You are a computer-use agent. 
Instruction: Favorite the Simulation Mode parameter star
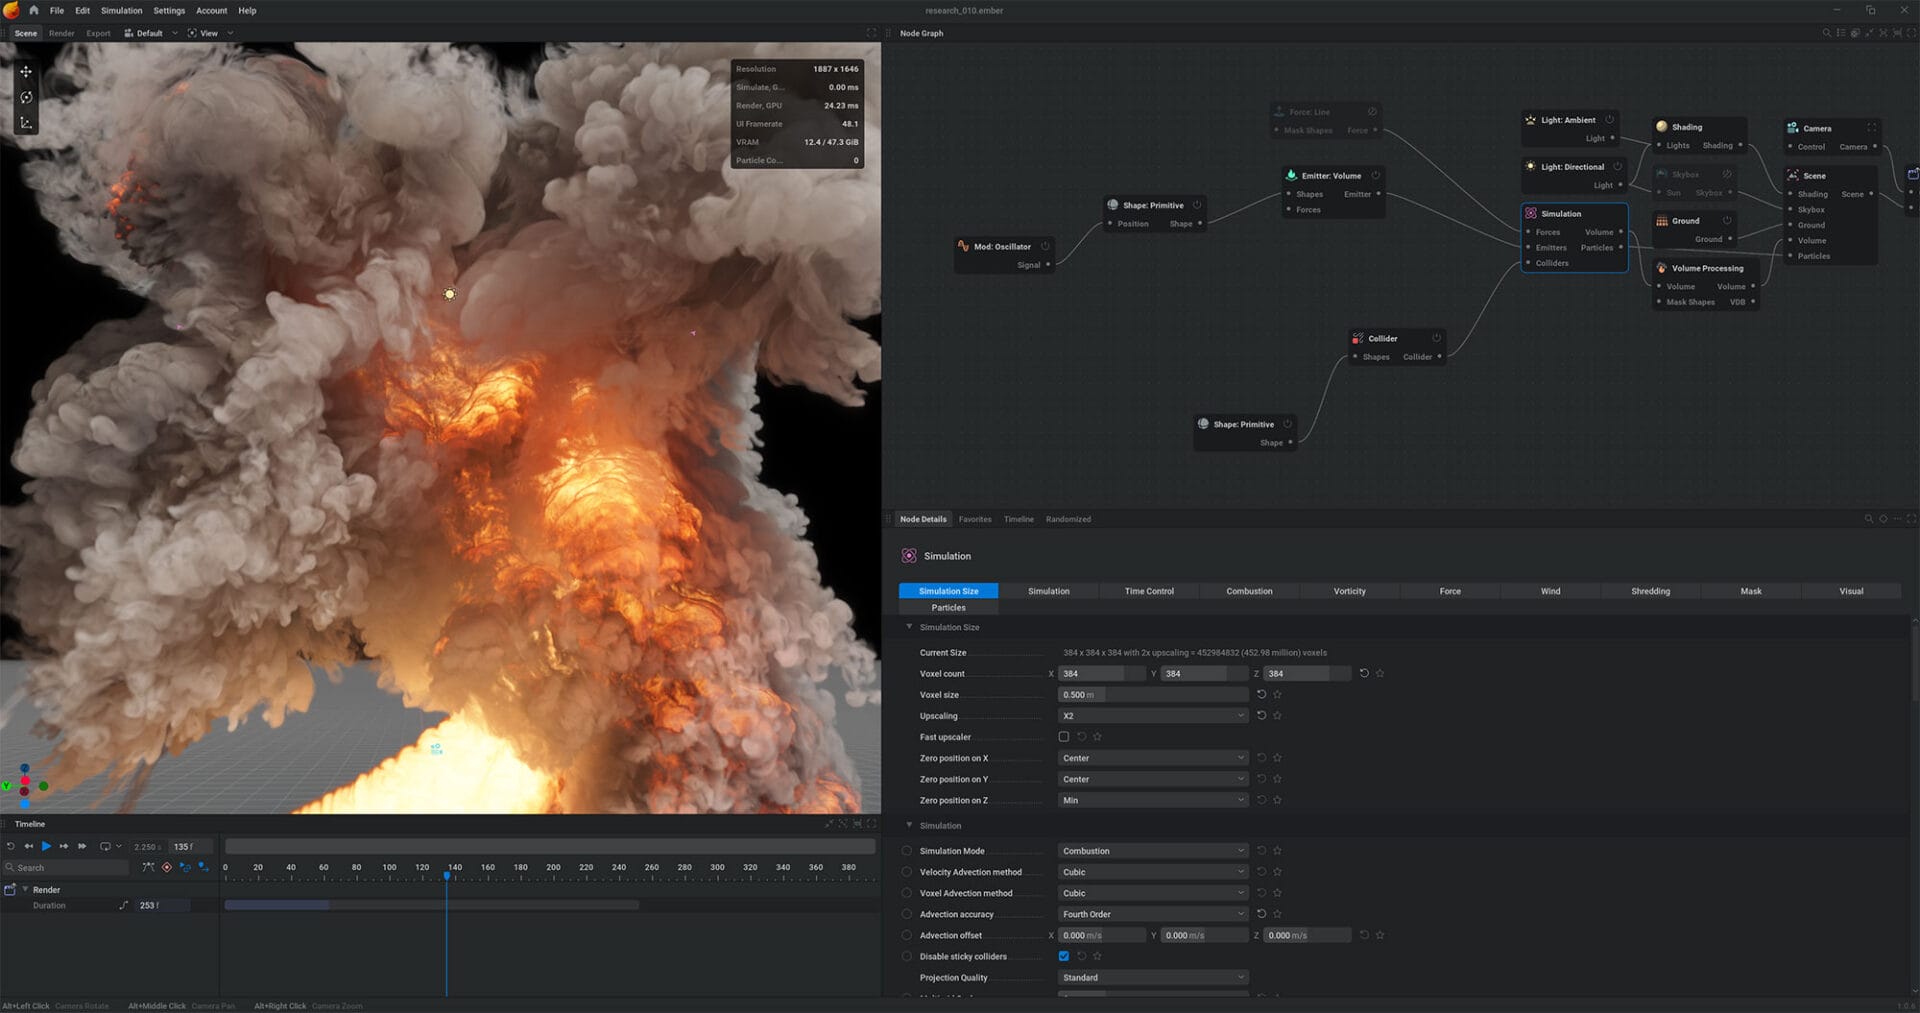click(x=1277, y=851)
